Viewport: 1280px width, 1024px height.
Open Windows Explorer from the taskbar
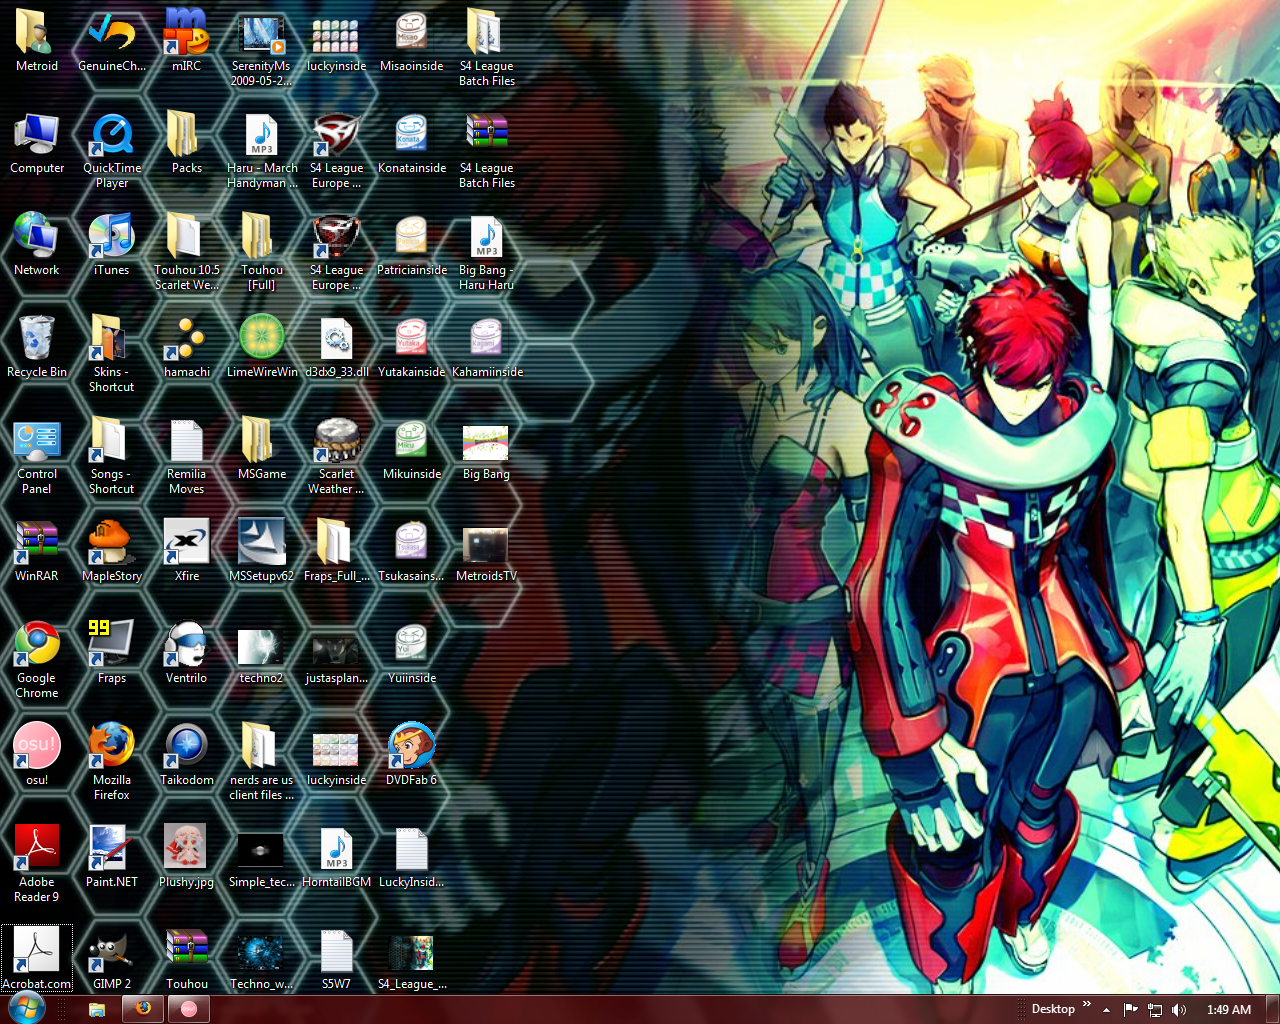coord(97,1010)
